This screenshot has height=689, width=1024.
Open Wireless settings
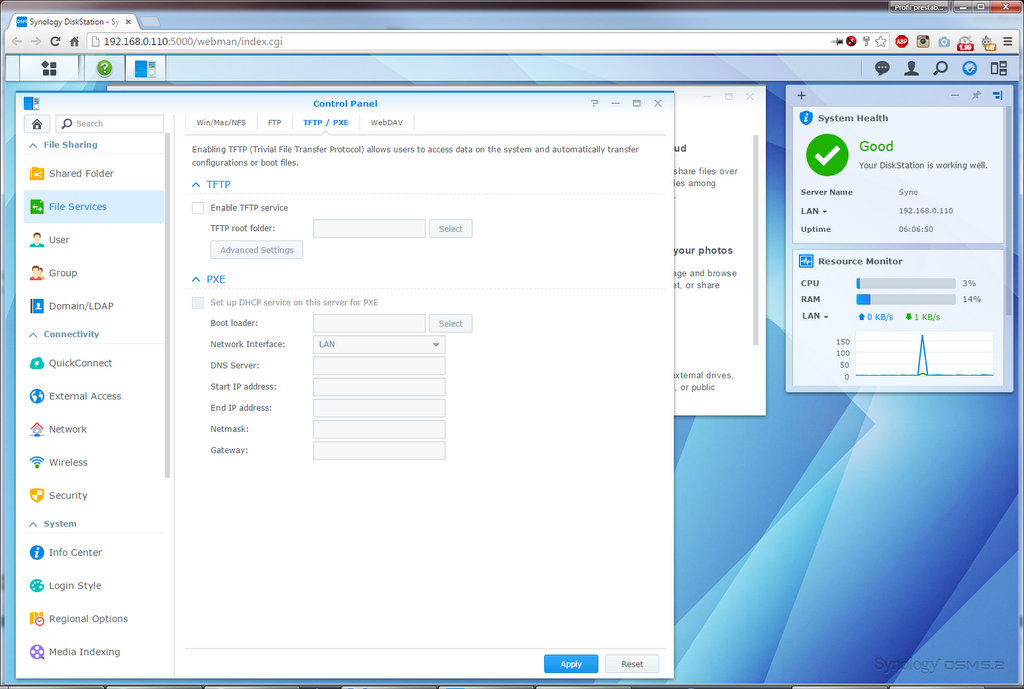point(94,462)
